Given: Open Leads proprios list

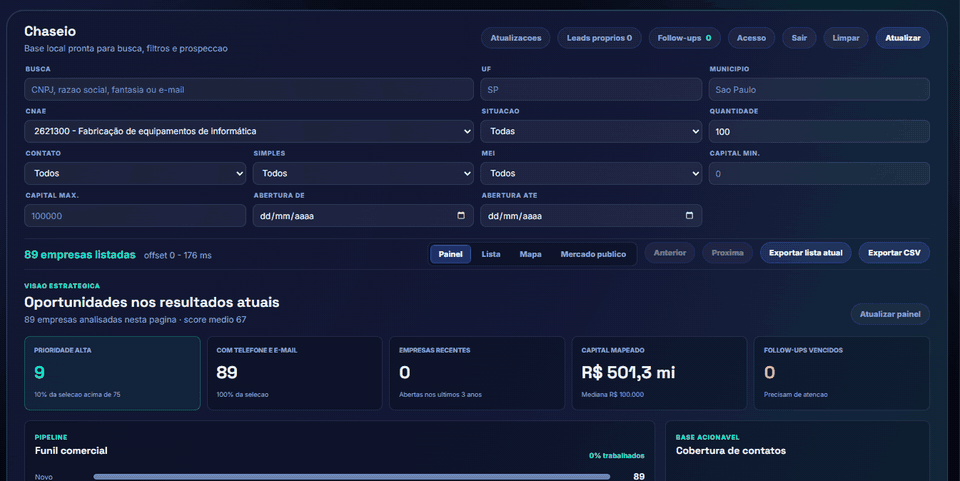Looking at the screenshot, I should (599, 38).
